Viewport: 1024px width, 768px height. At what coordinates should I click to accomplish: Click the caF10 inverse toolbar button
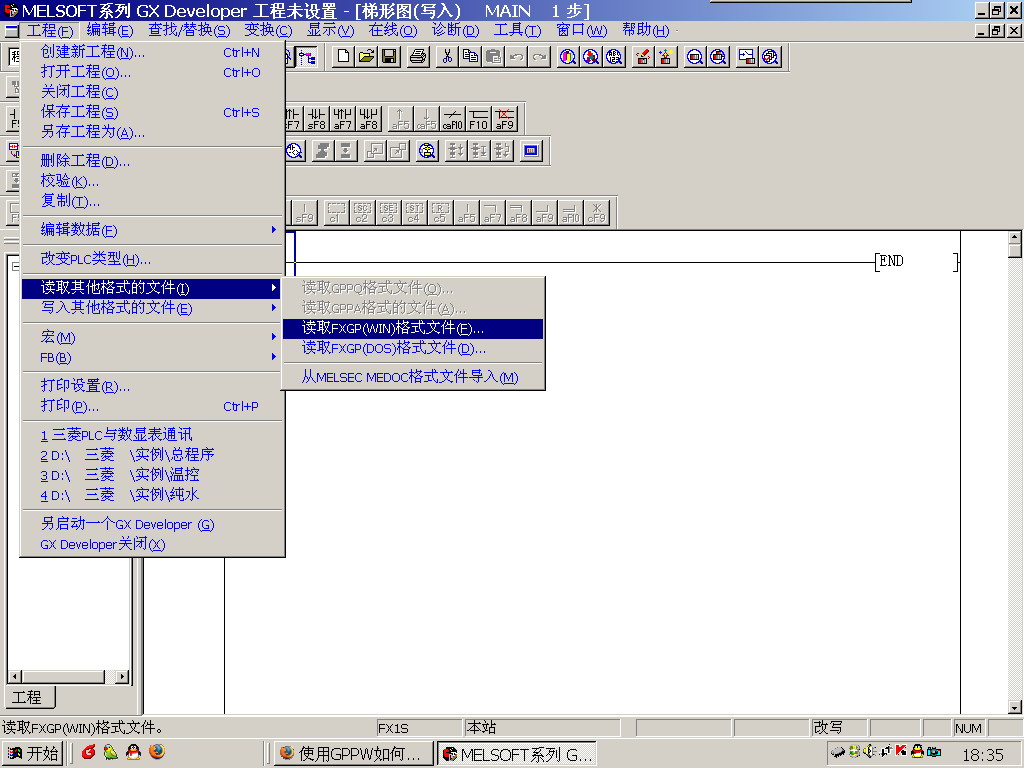tap(453, 119)
